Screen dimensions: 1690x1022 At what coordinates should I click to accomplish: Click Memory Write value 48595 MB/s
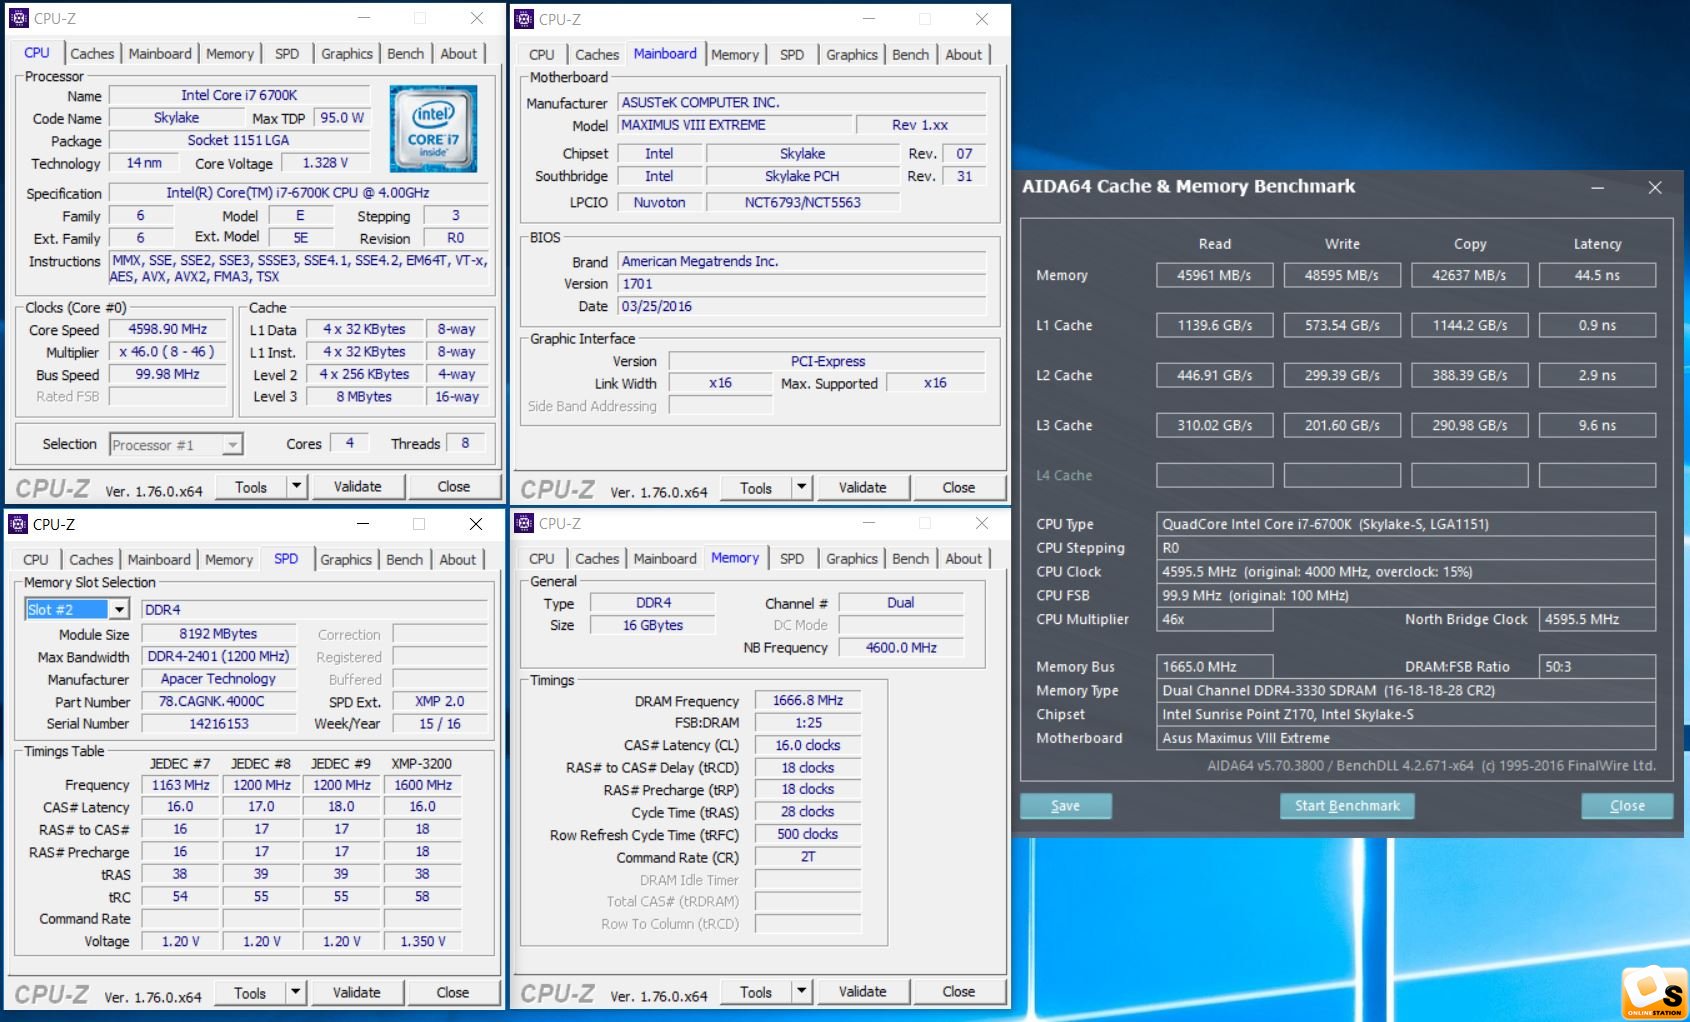(1342, 275)
